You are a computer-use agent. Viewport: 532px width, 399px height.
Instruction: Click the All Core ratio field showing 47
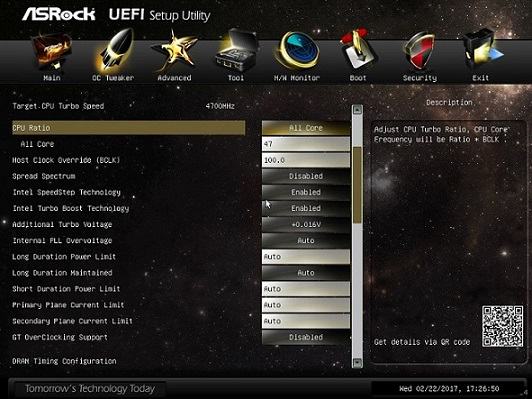[x=306, y=144]
